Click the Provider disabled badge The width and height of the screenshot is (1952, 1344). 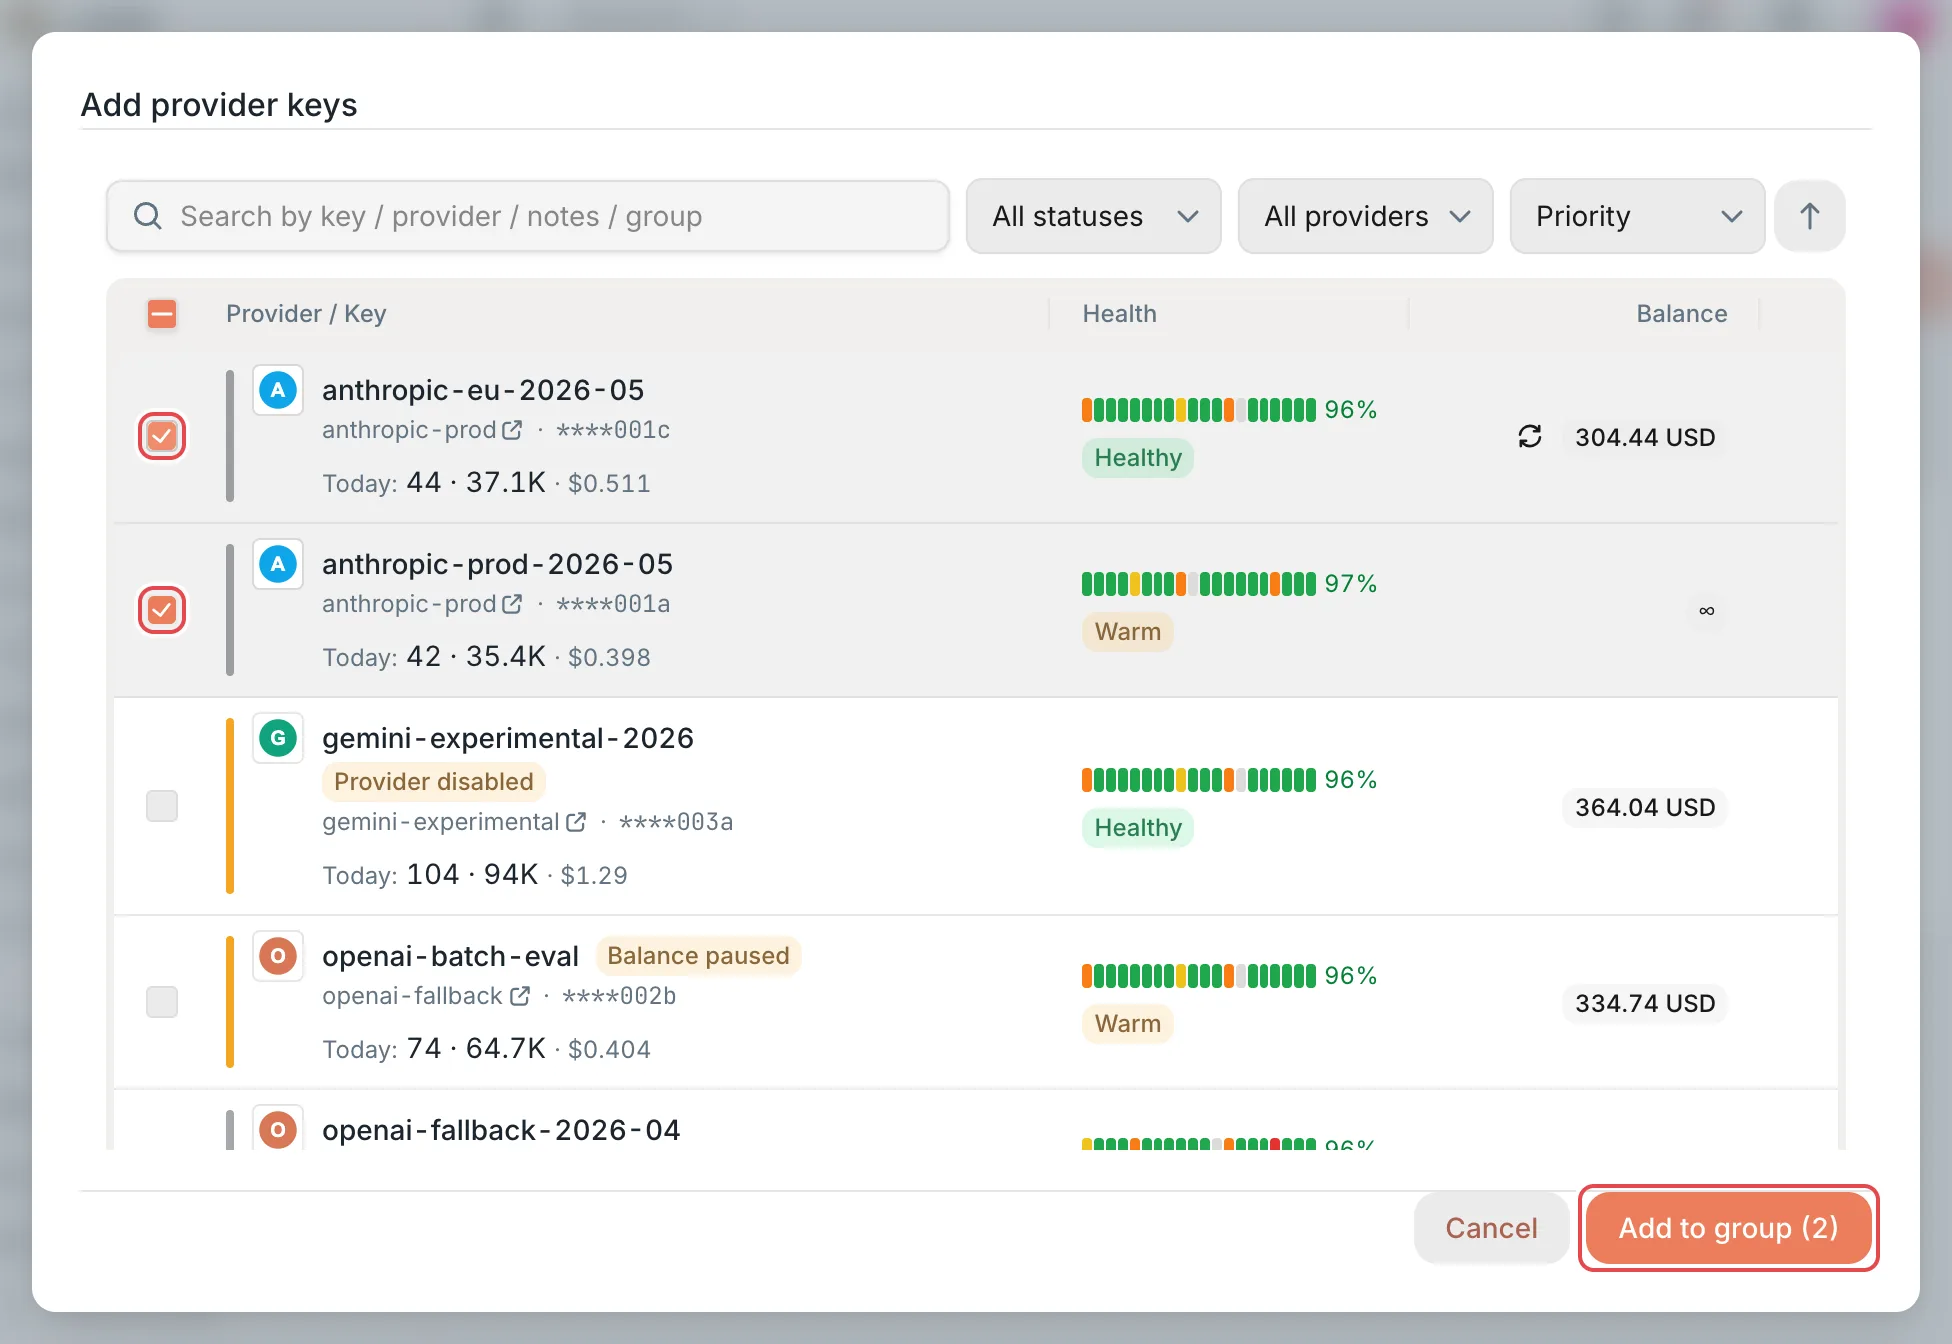[434, 782]
